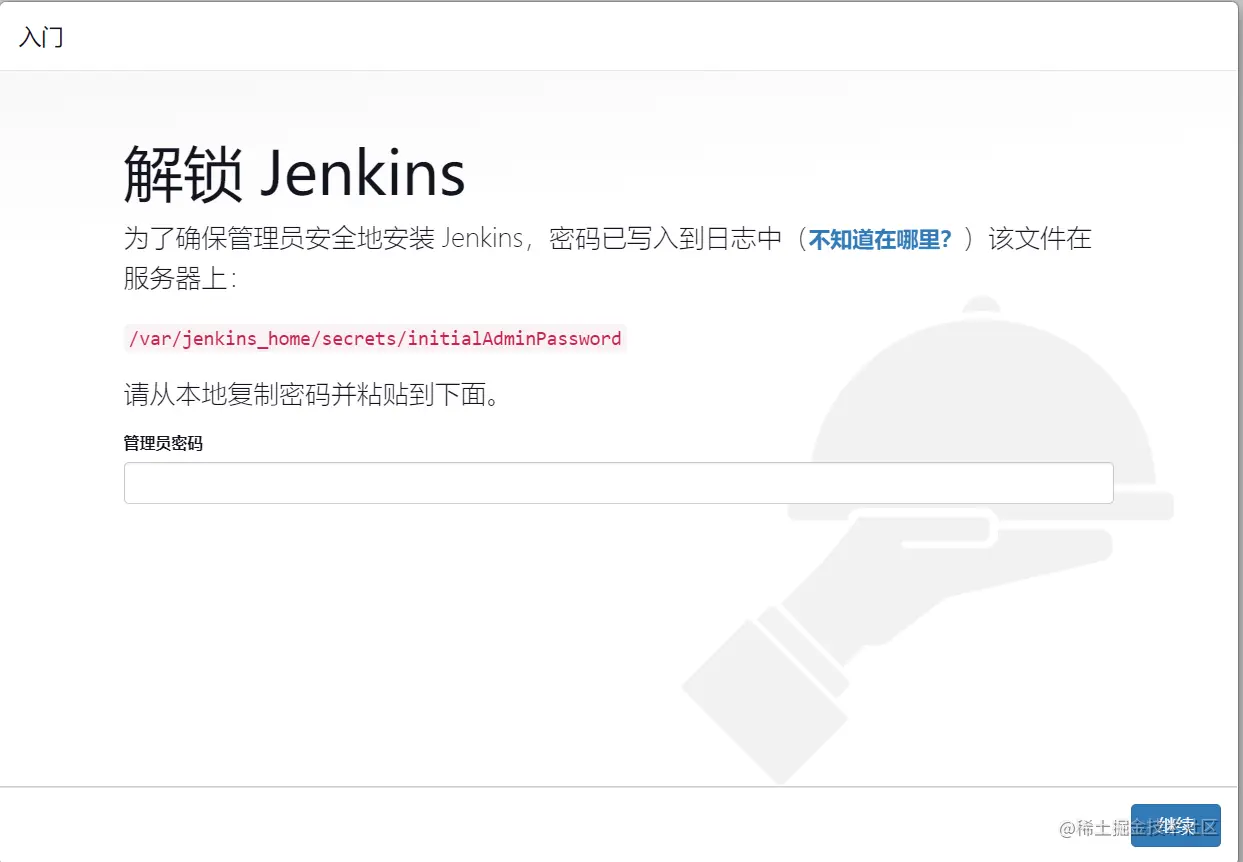This screenshot has width=1243, height=862.
Task: Click the 入门 header title
Action: pyautogui.click(x=41, y=38)
